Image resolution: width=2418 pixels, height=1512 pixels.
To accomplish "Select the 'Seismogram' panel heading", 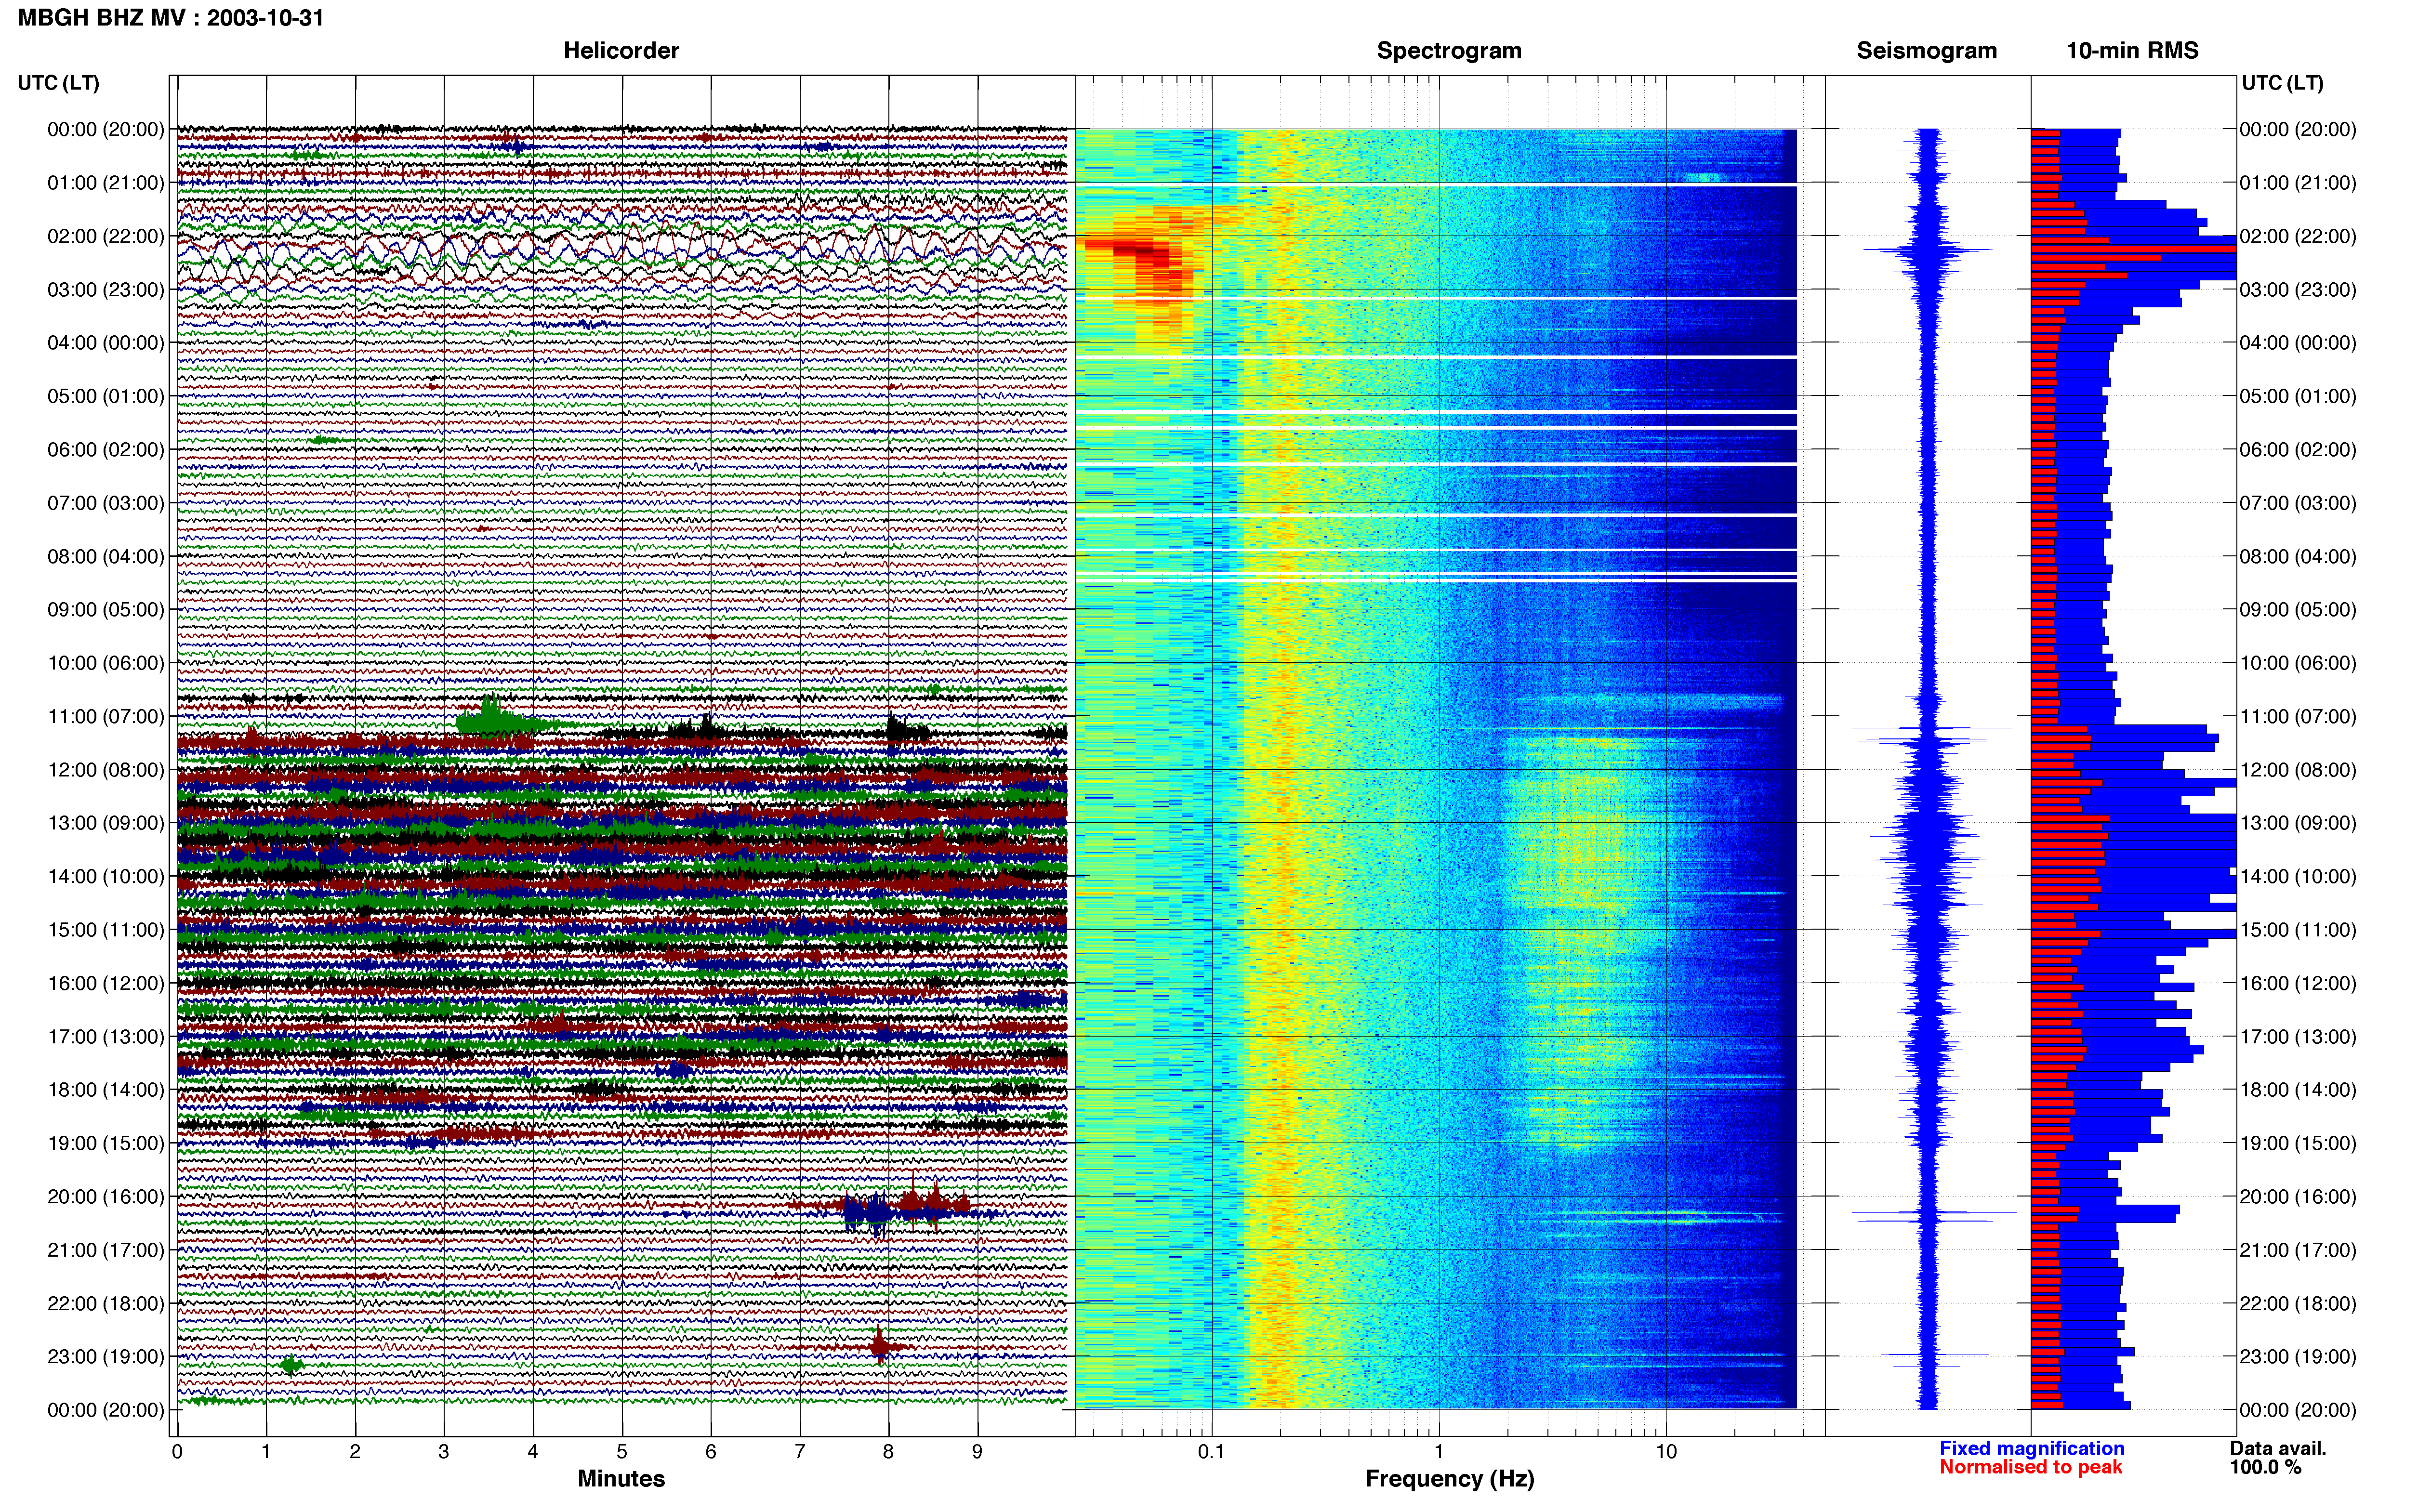I will click(1926, 51).
